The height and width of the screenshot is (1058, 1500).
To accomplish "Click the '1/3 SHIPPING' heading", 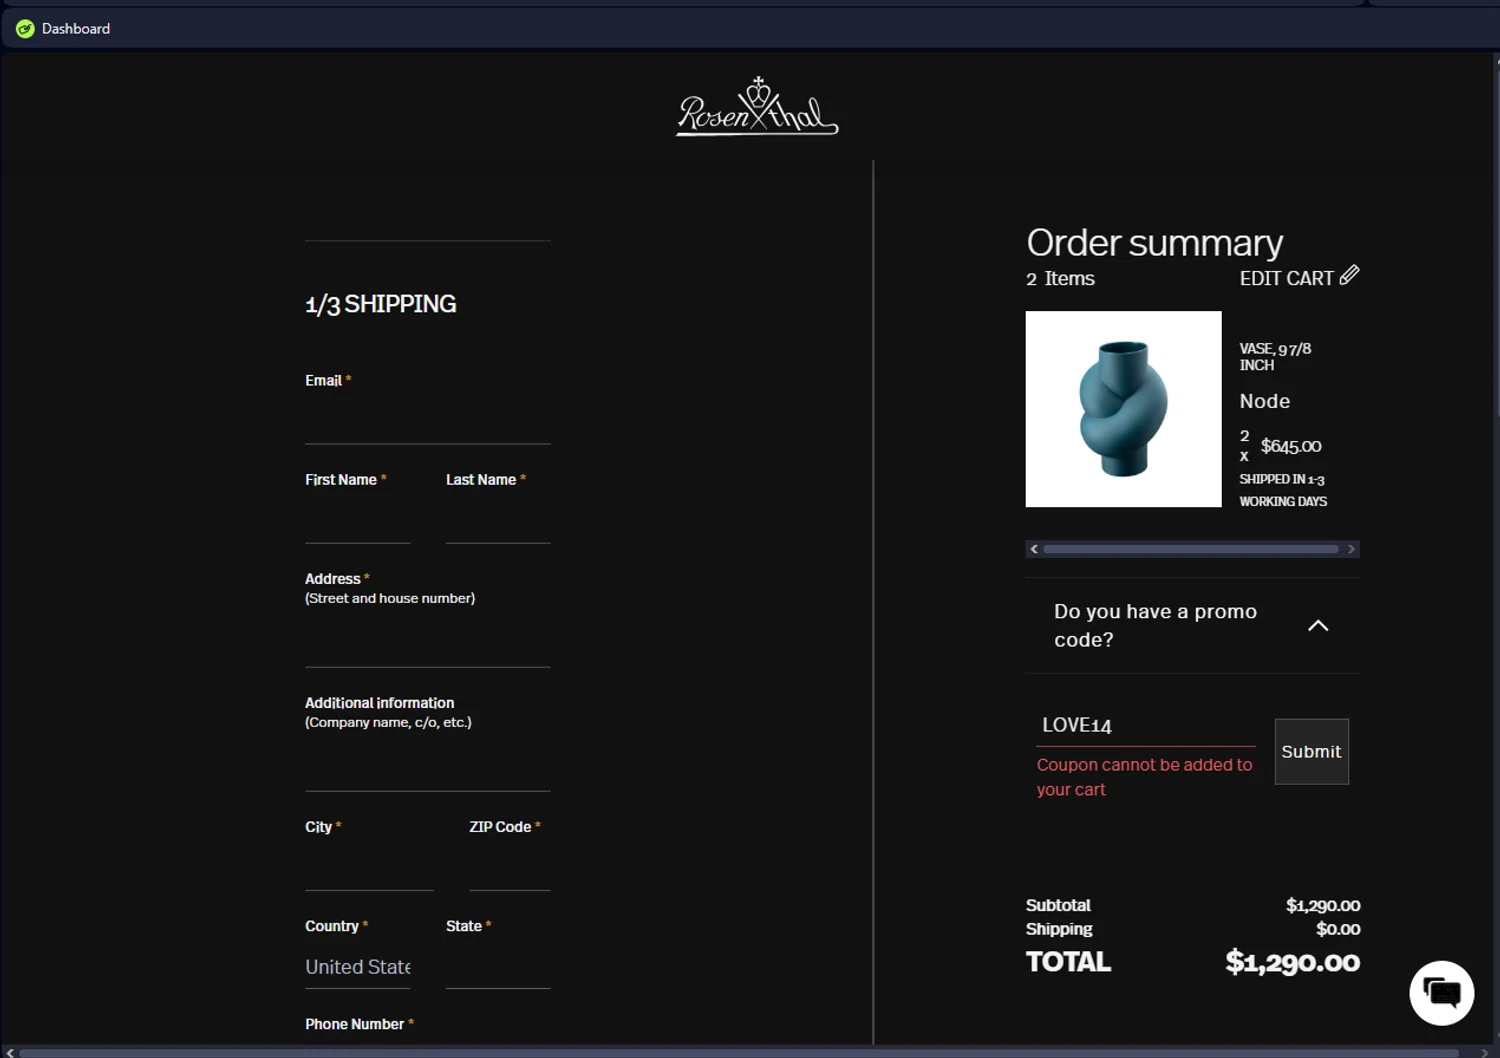I will (x=381, y=304).
